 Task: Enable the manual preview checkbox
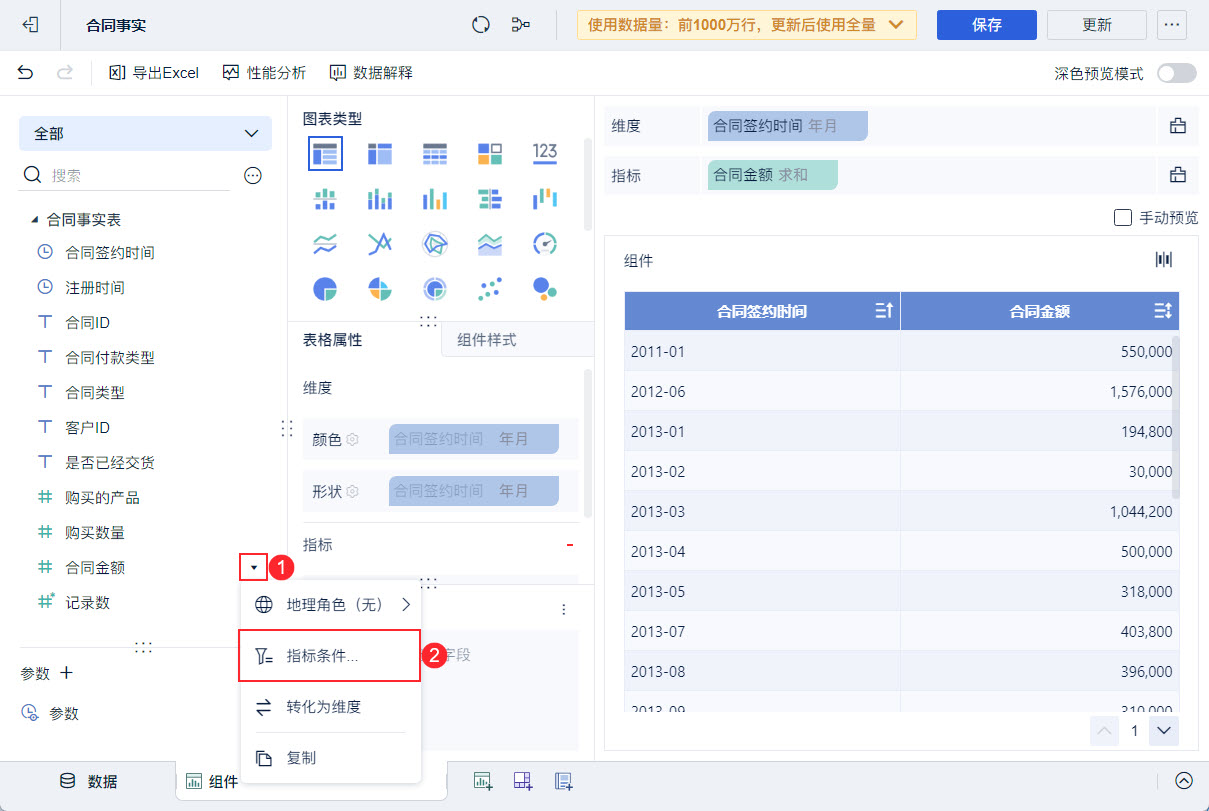pos(1123,218)
